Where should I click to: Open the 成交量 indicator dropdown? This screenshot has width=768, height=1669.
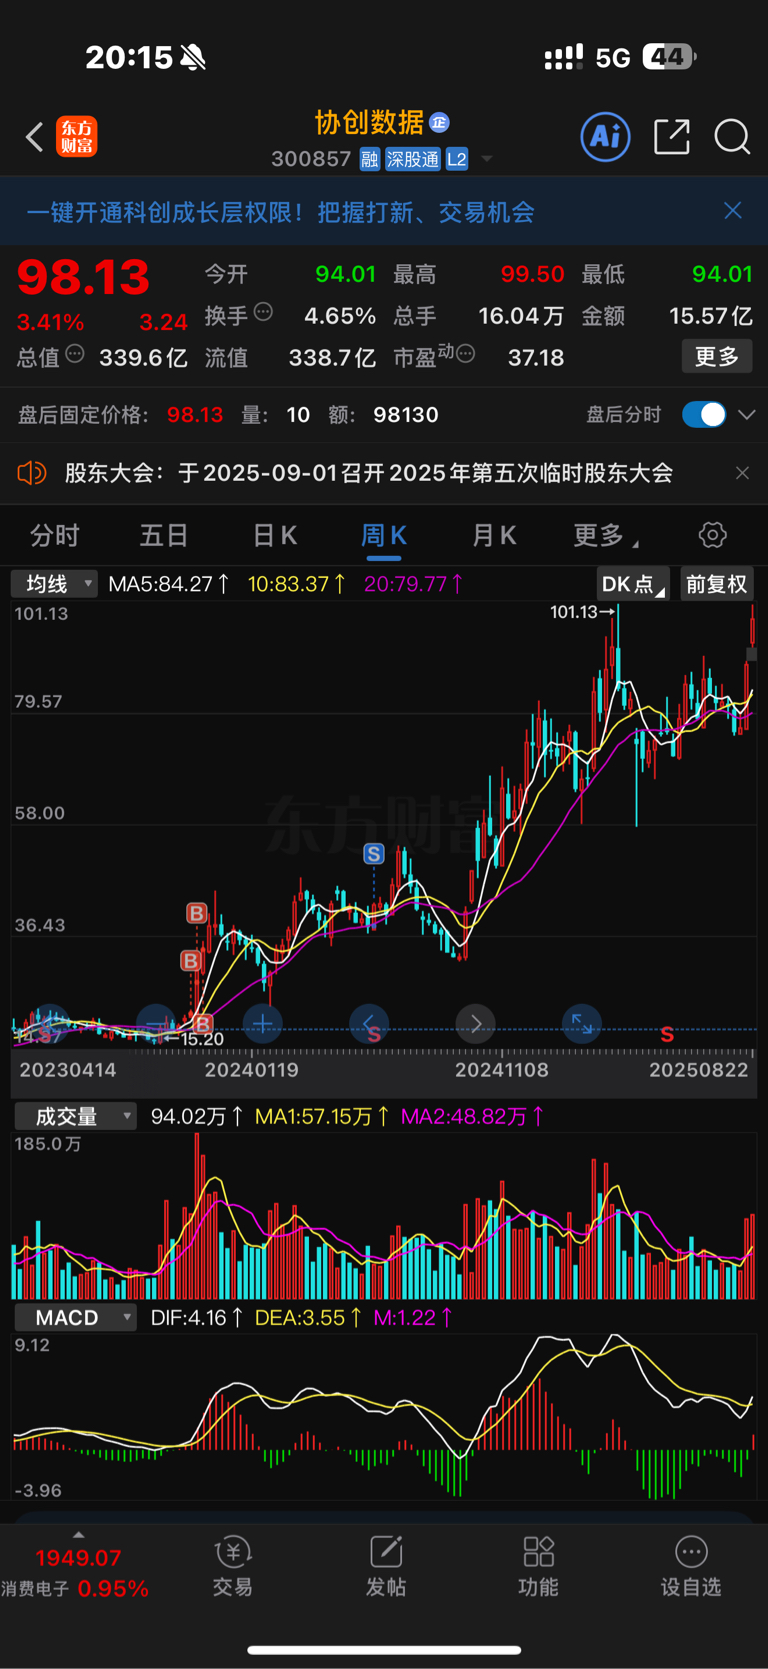tap(76, 1116)
